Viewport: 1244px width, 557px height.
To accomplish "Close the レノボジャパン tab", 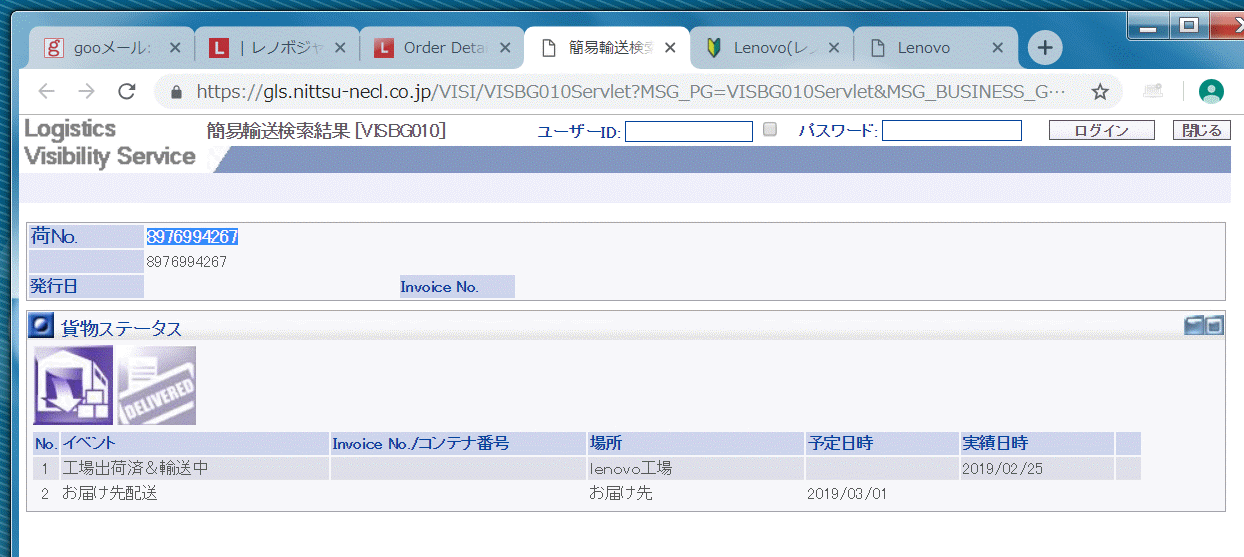I will pos(340,48).
